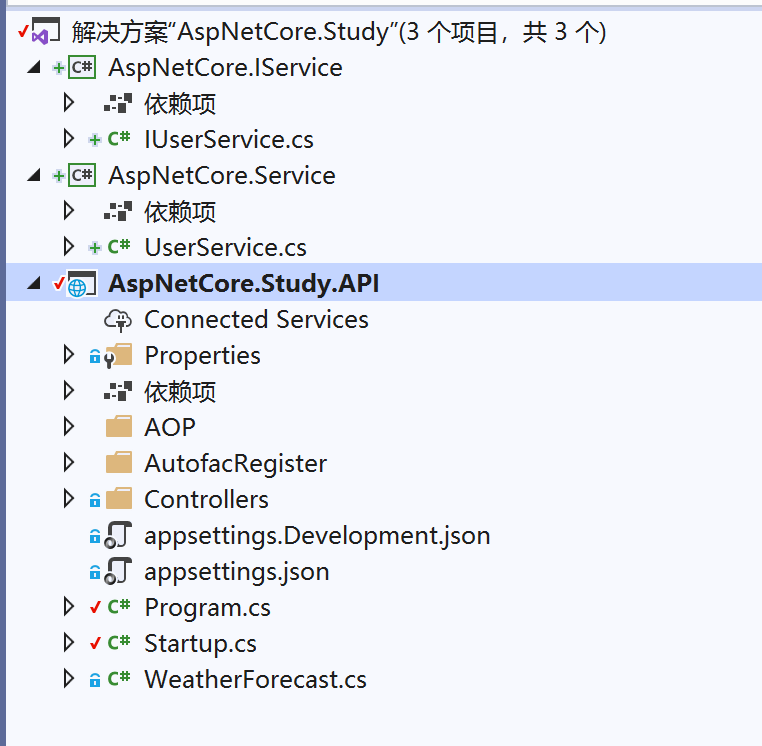The image size is (762, 746).
Task: Select the Program.cs file name
Action: [208, 608]
